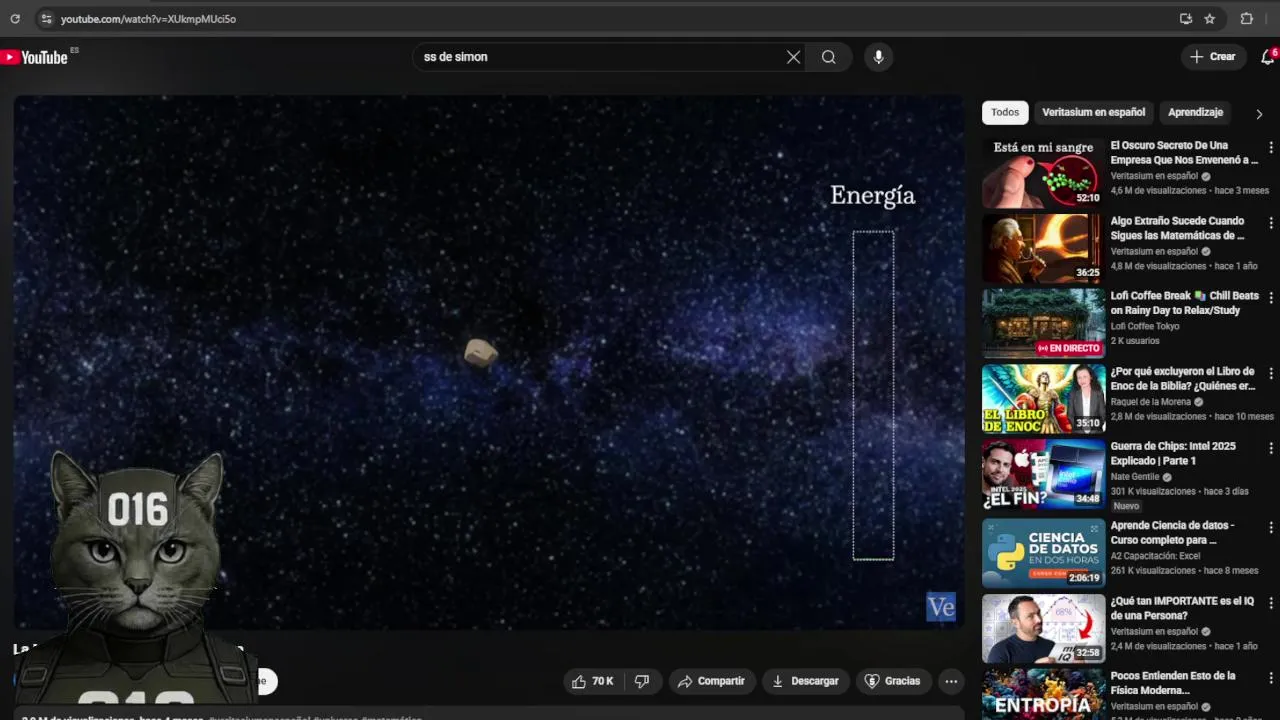Open options for El Oscuro Secreto video

pyautogui.click(x=1271, y=147)
